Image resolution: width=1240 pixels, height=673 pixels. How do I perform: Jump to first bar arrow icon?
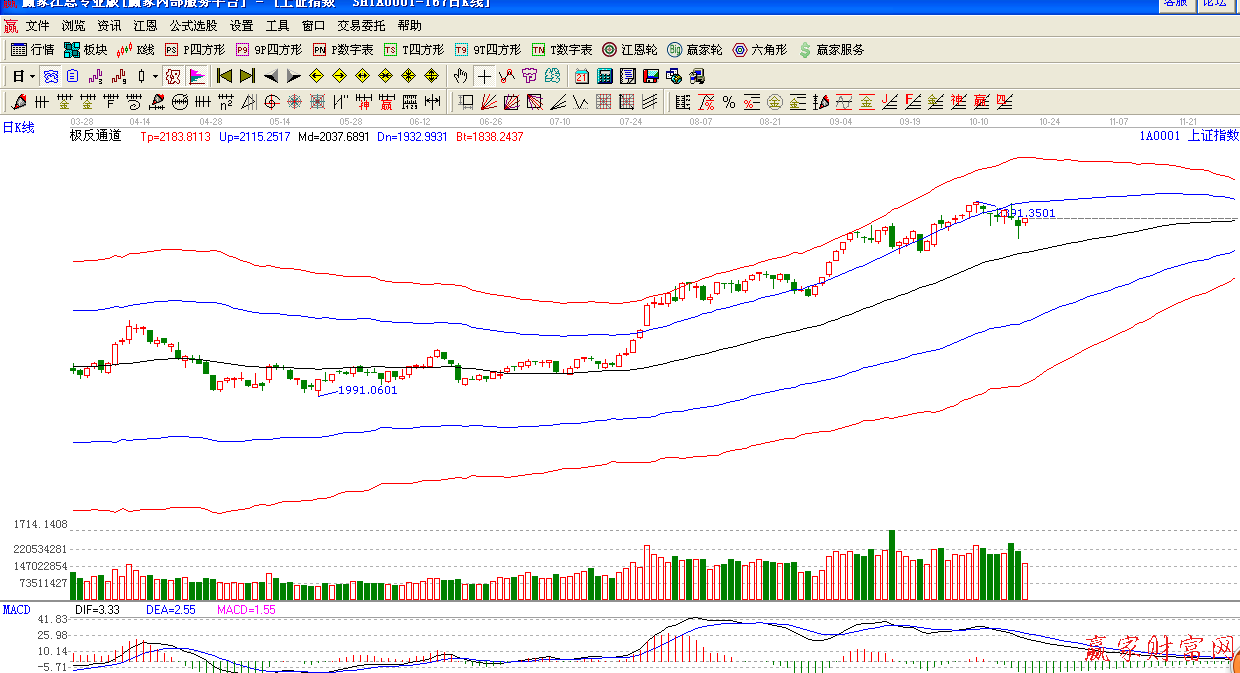point(224,76)
